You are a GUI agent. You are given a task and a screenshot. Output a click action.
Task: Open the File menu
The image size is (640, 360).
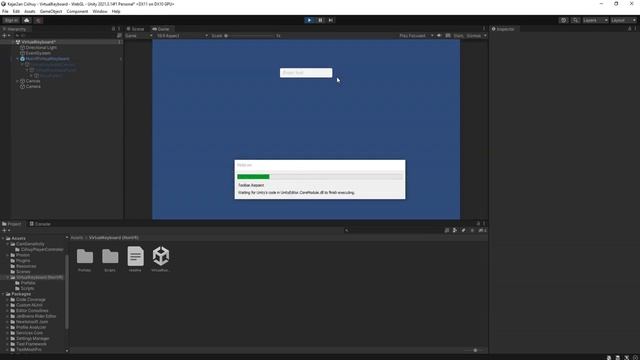(5, 11)
